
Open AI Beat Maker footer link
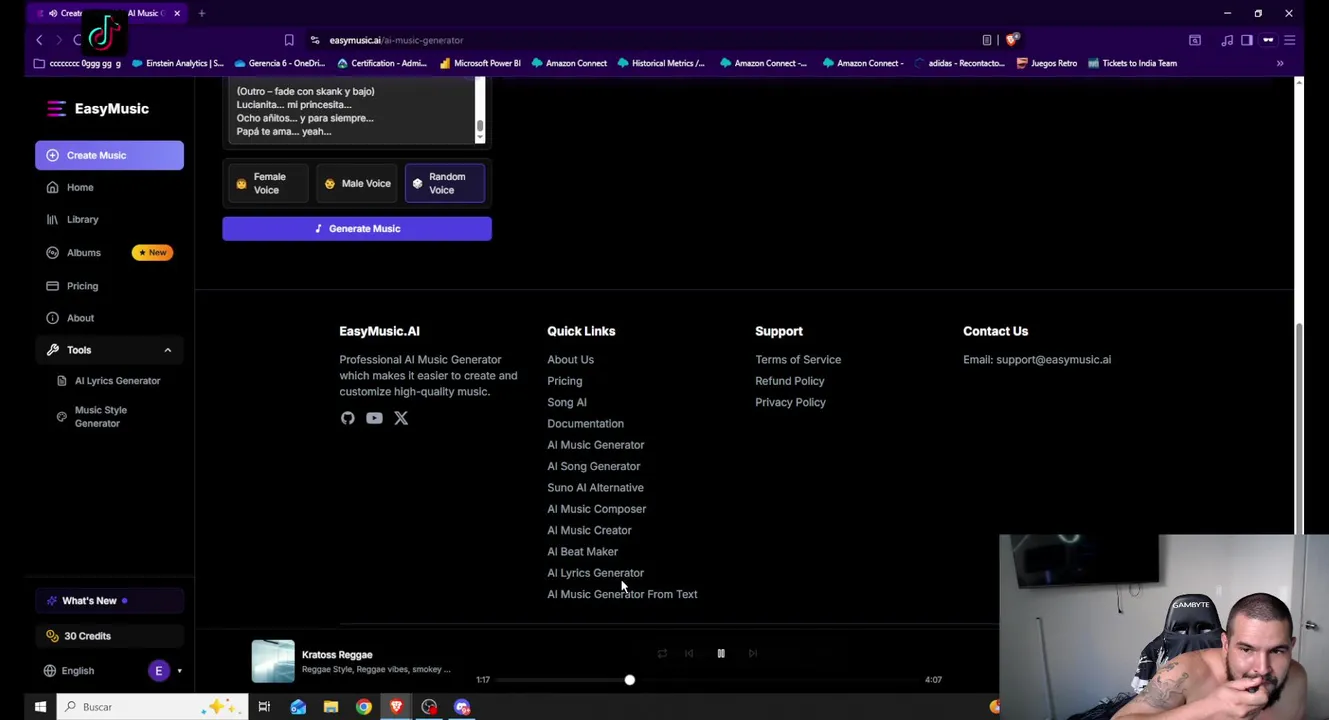tap(582, 552)
